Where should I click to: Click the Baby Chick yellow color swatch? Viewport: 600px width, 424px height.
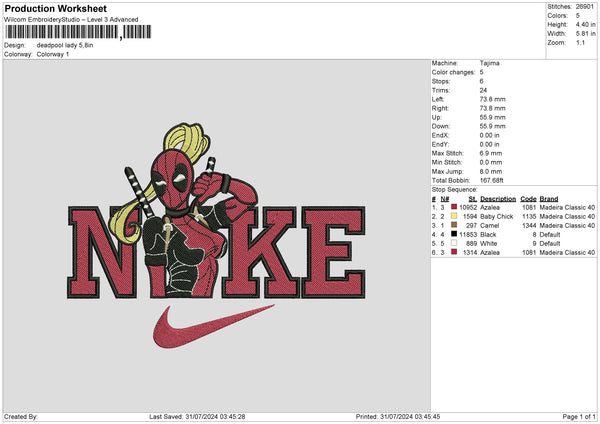point(454,216)
